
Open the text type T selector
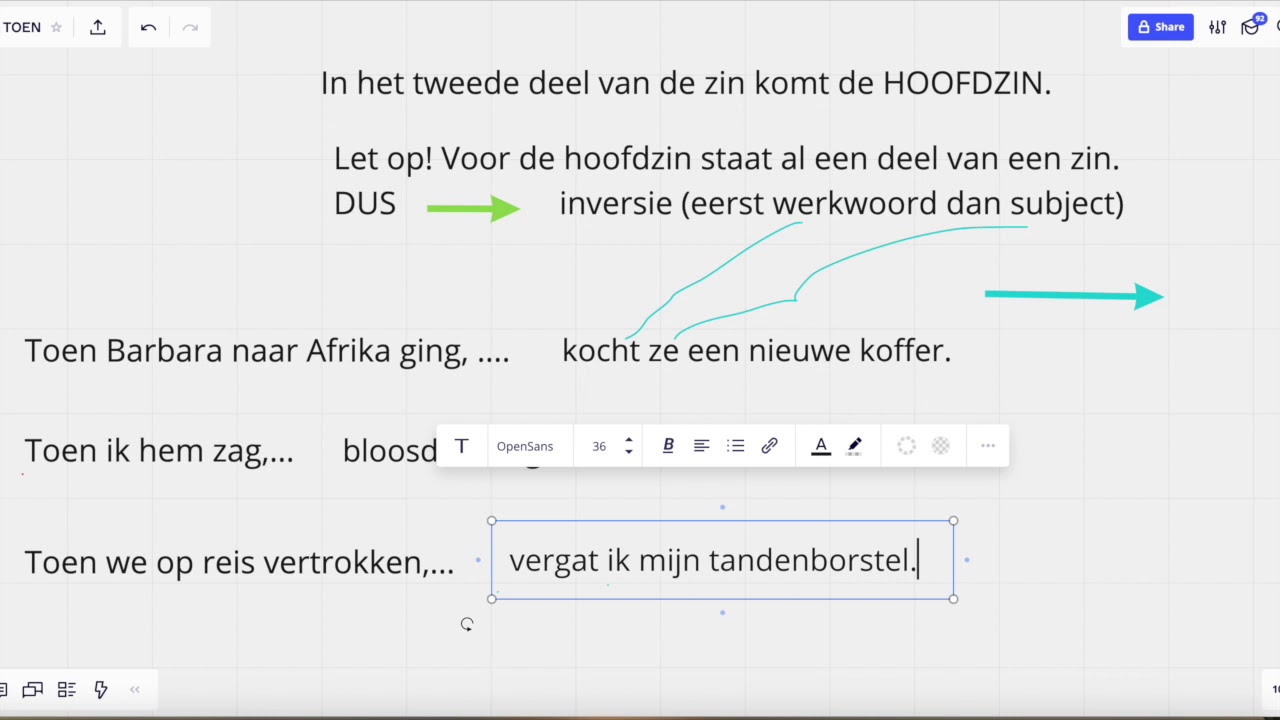point(461,446)
